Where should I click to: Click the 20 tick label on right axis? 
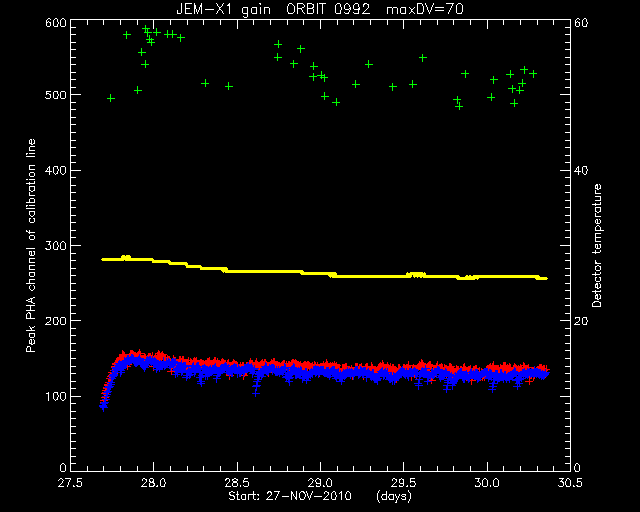(x=581, y=321)
